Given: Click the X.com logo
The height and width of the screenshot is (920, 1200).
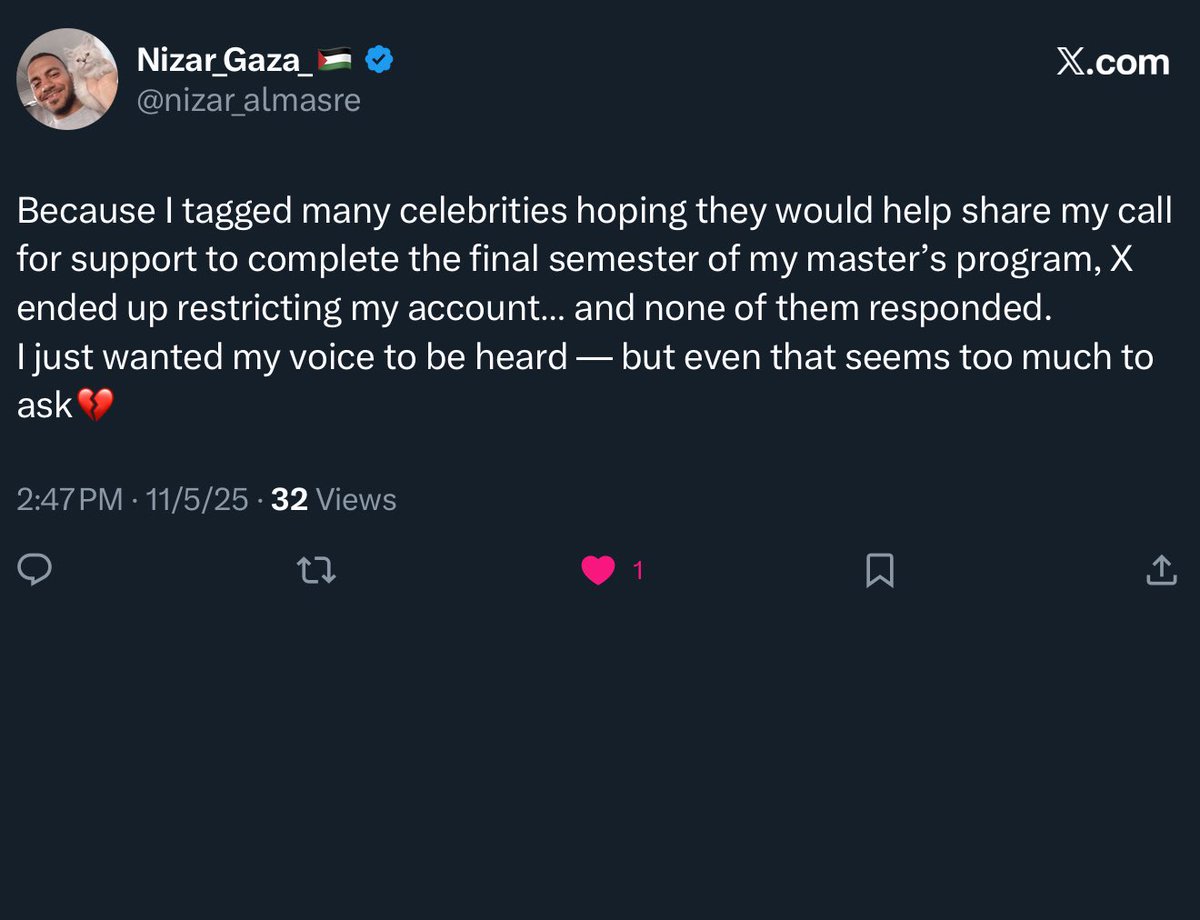Looking at the screenshot, I should point(1112,62).
